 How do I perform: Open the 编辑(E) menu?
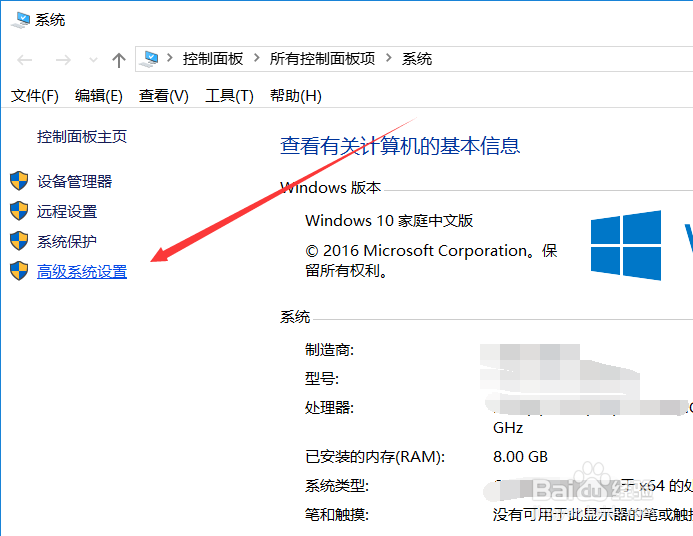(x=99, y=95)
